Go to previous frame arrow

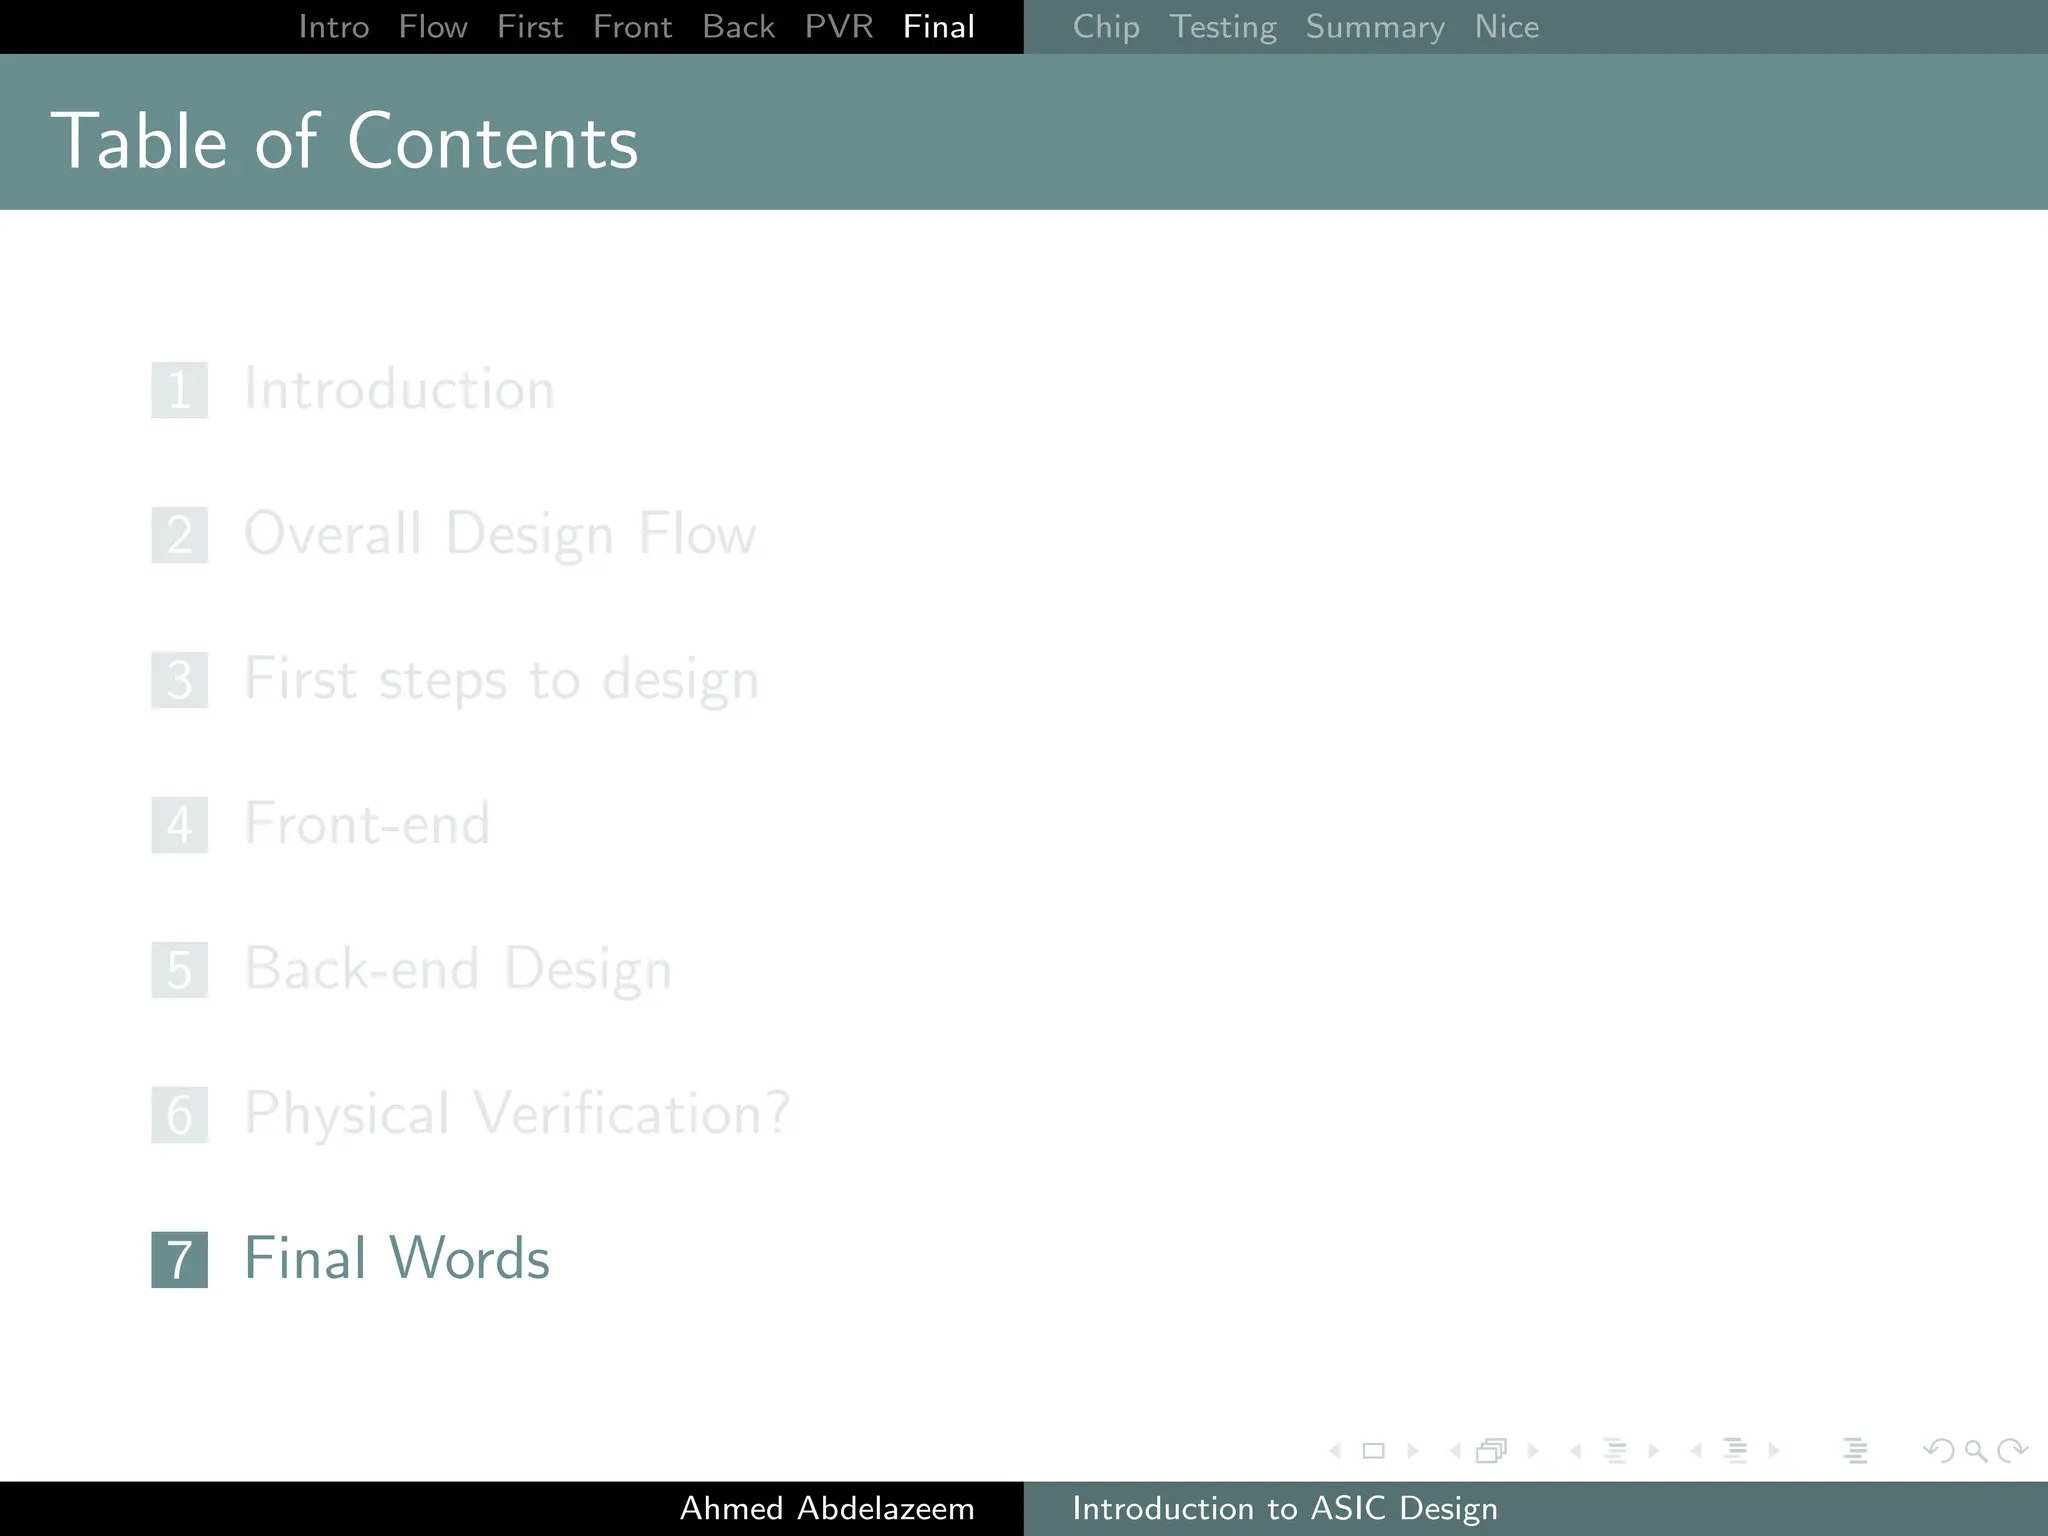(1455, 1451)
